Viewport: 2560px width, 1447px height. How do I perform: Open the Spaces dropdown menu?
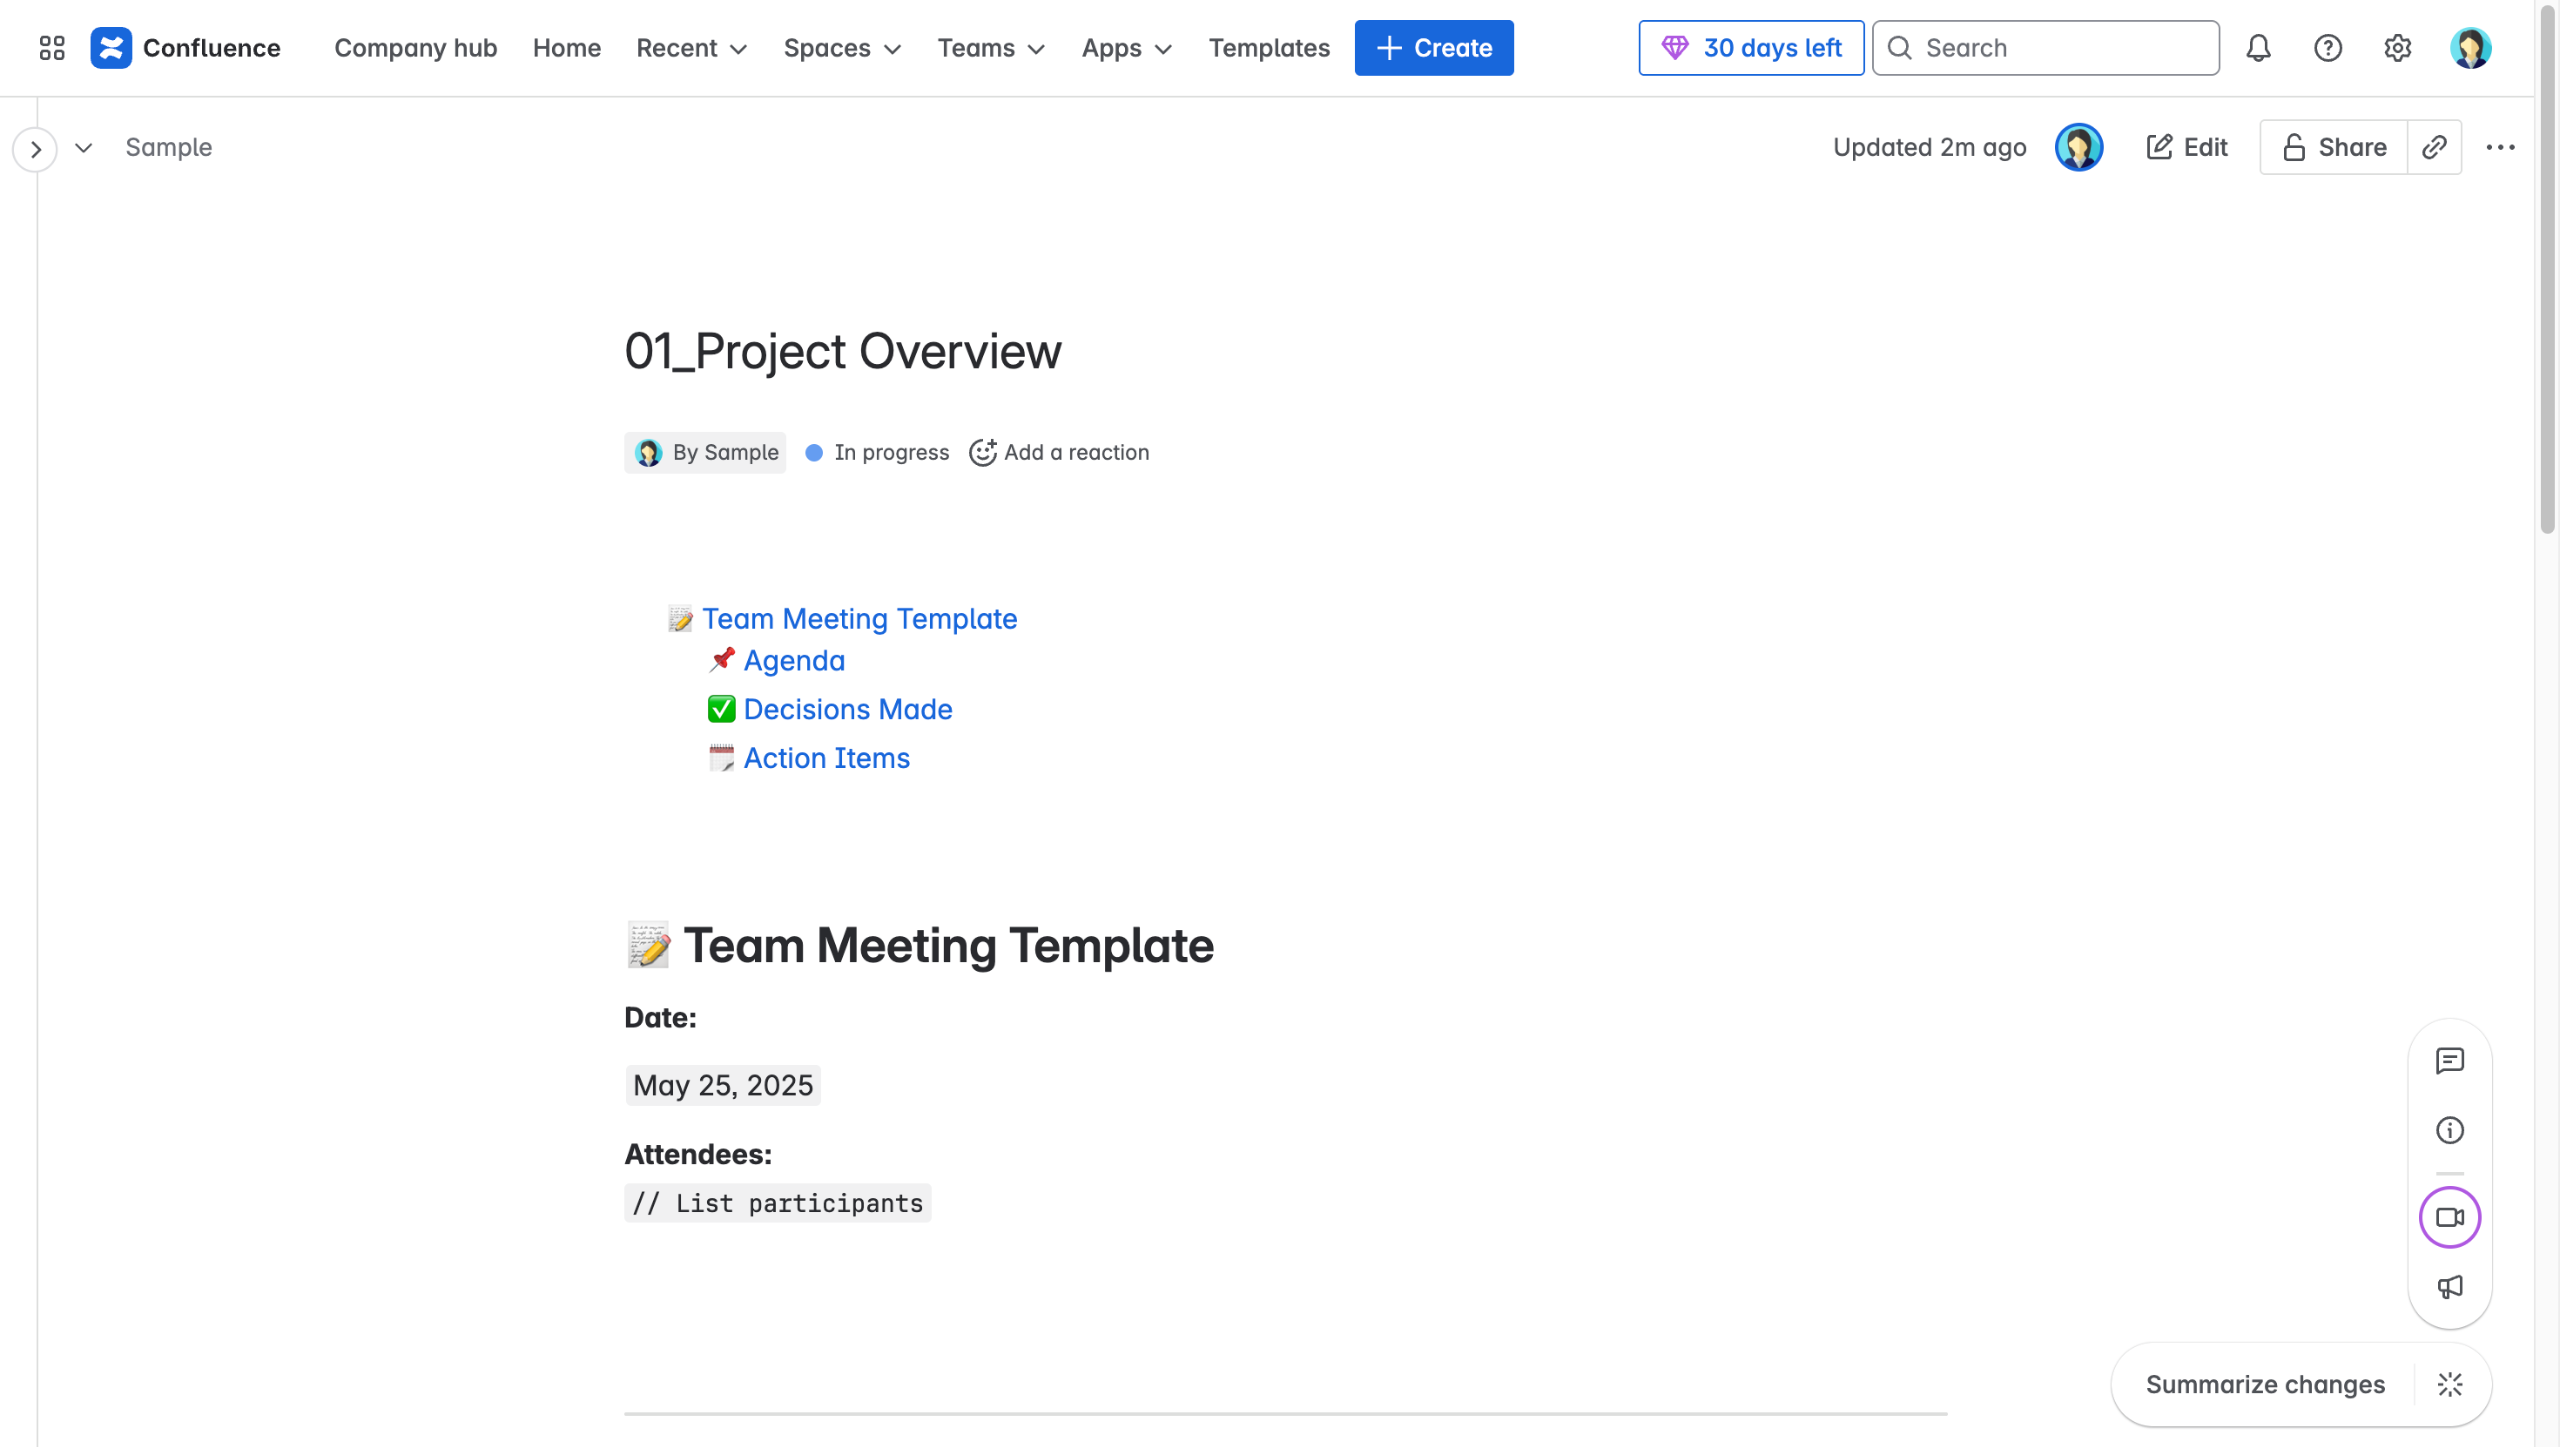842,48
